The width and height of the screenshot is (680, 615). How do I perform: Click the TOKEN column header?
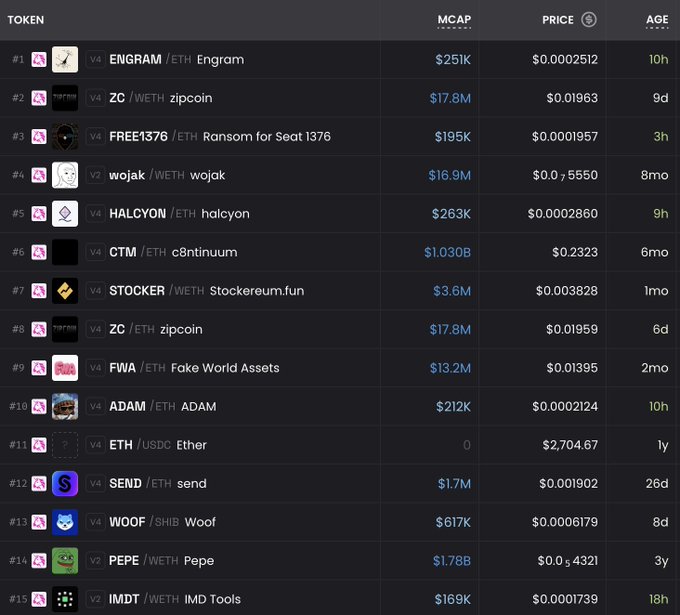(x=26, y=20)
